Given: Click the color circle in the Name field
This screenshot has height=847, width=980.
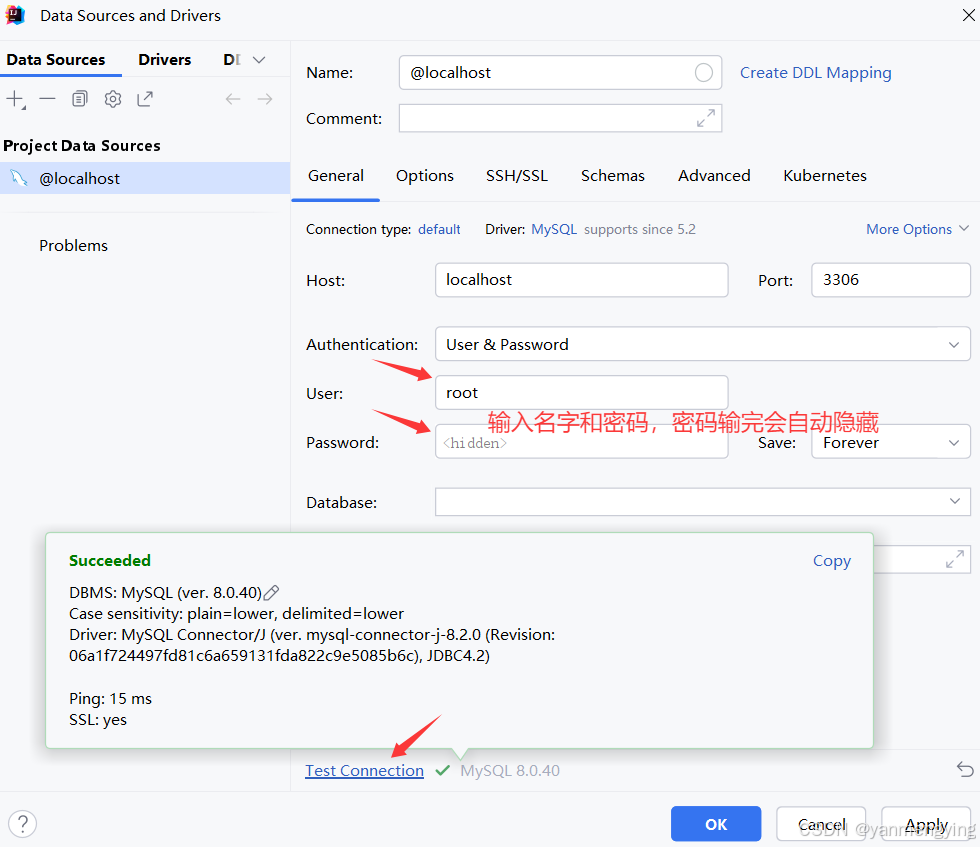Looking at the screenshot, I should click(x=704, y=73).
